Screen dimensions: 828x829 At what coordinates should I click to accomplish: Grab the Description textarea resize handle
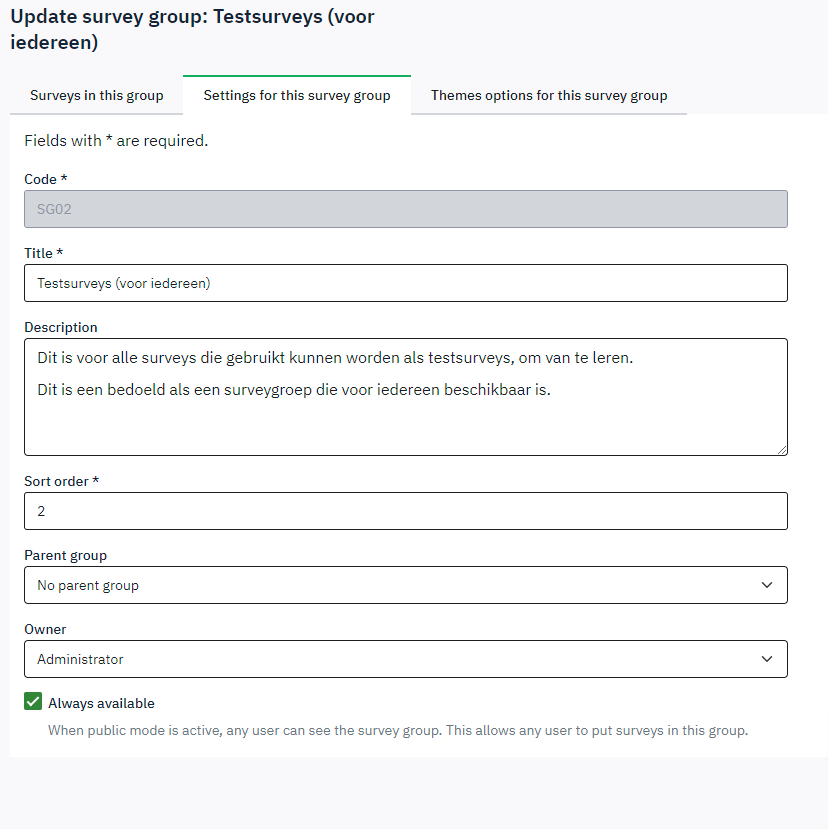click(781, 449)
